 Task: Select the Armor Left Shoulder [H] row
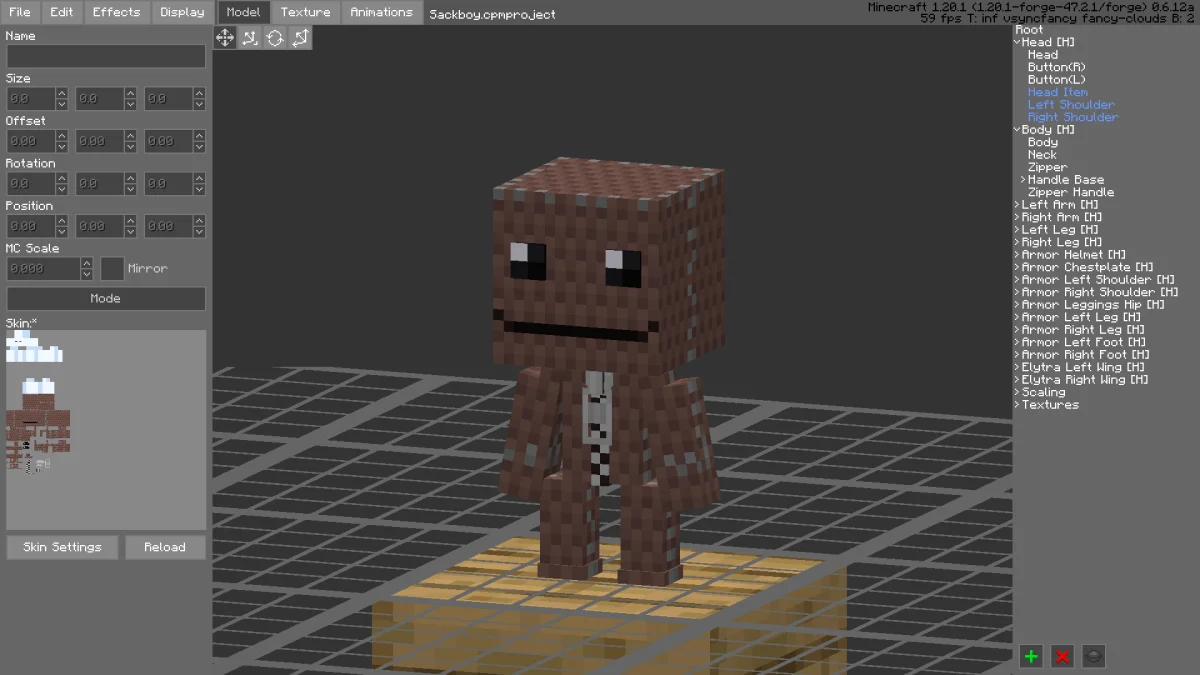(1098, 280)
